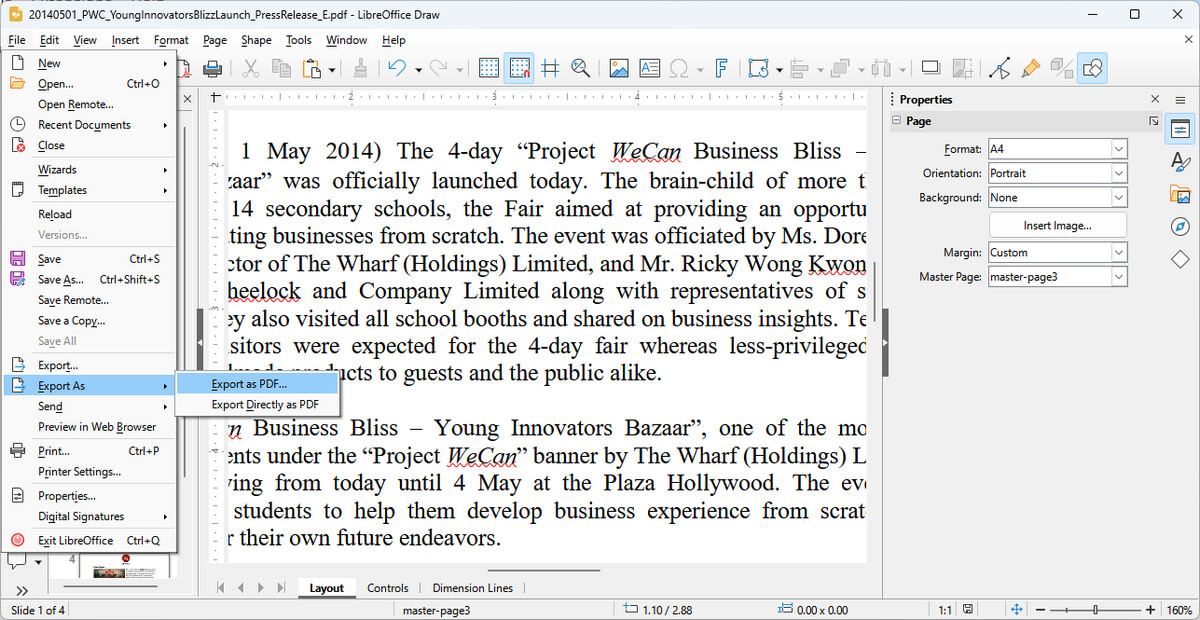1200x620 pixels.
Task: Open the Styles panel from the sidebar
Action: (x=1181, y=160)
